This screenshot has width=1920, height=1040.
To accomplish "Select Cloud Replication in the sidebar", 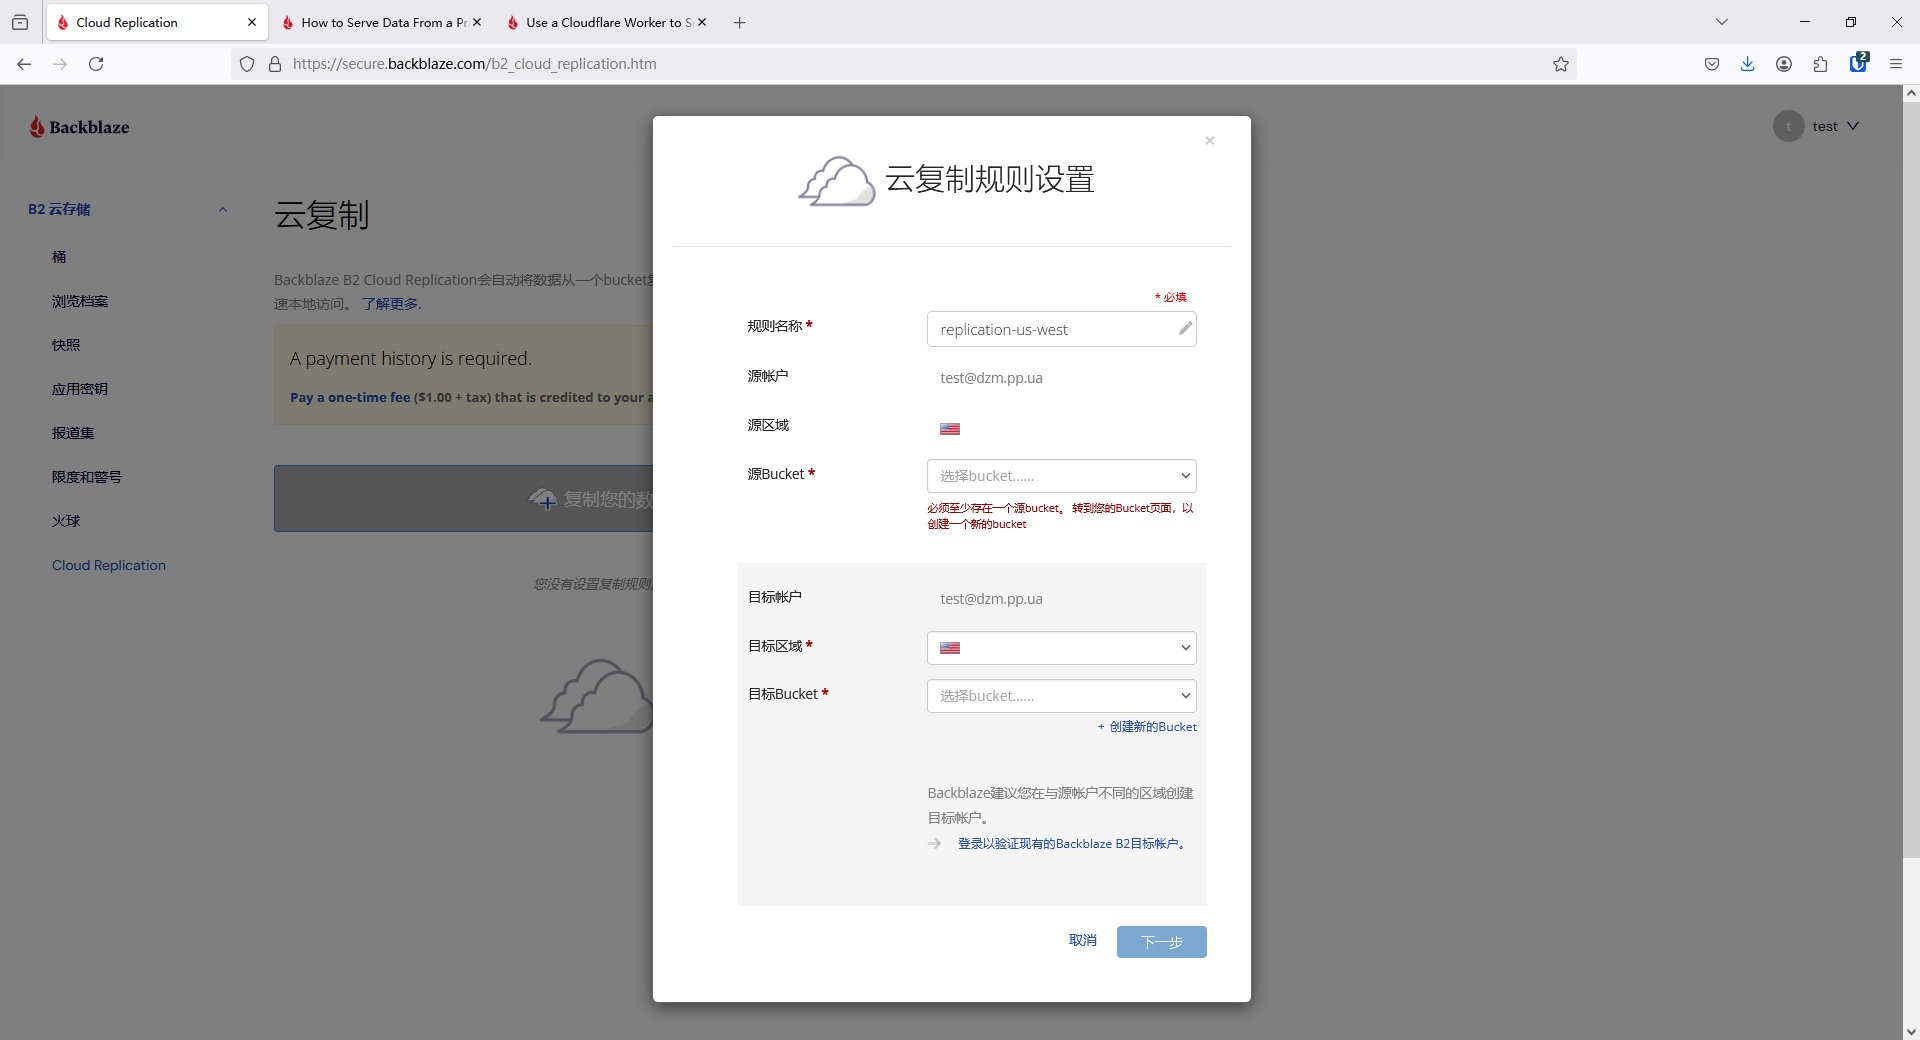I will click(109, 565).
